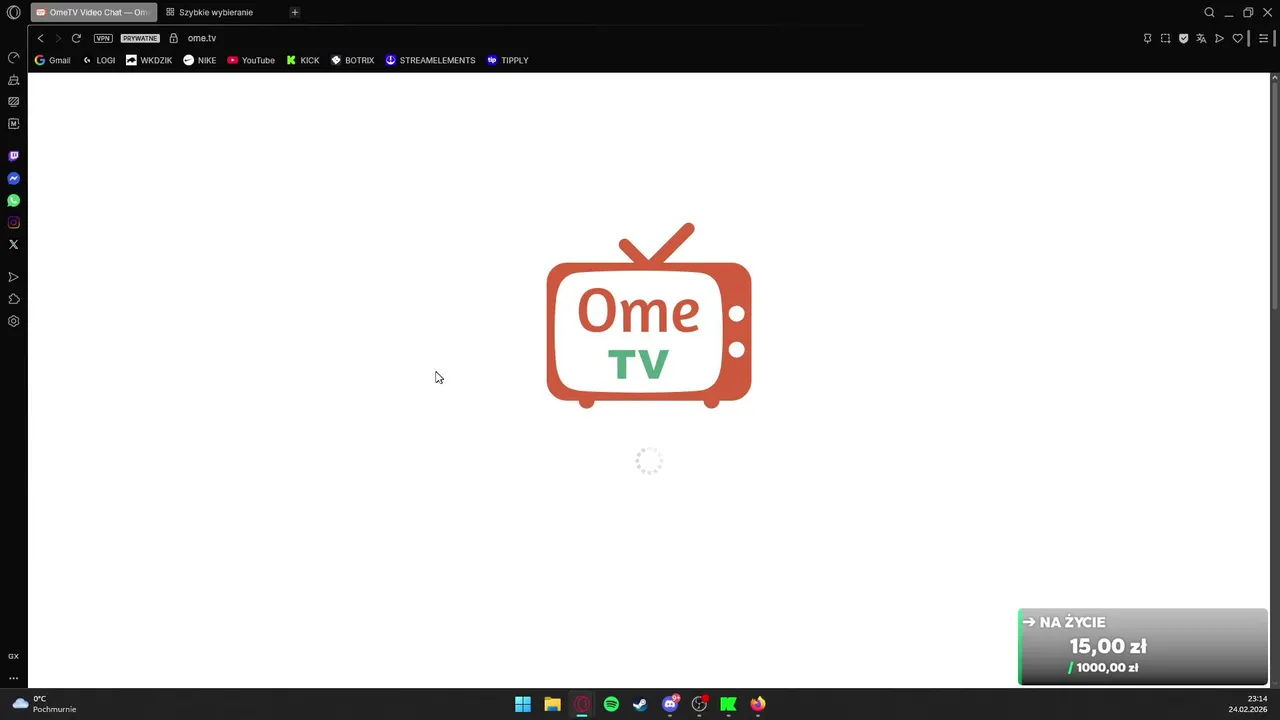
Task: Open the LOGI bookmark
Action: 99,60
